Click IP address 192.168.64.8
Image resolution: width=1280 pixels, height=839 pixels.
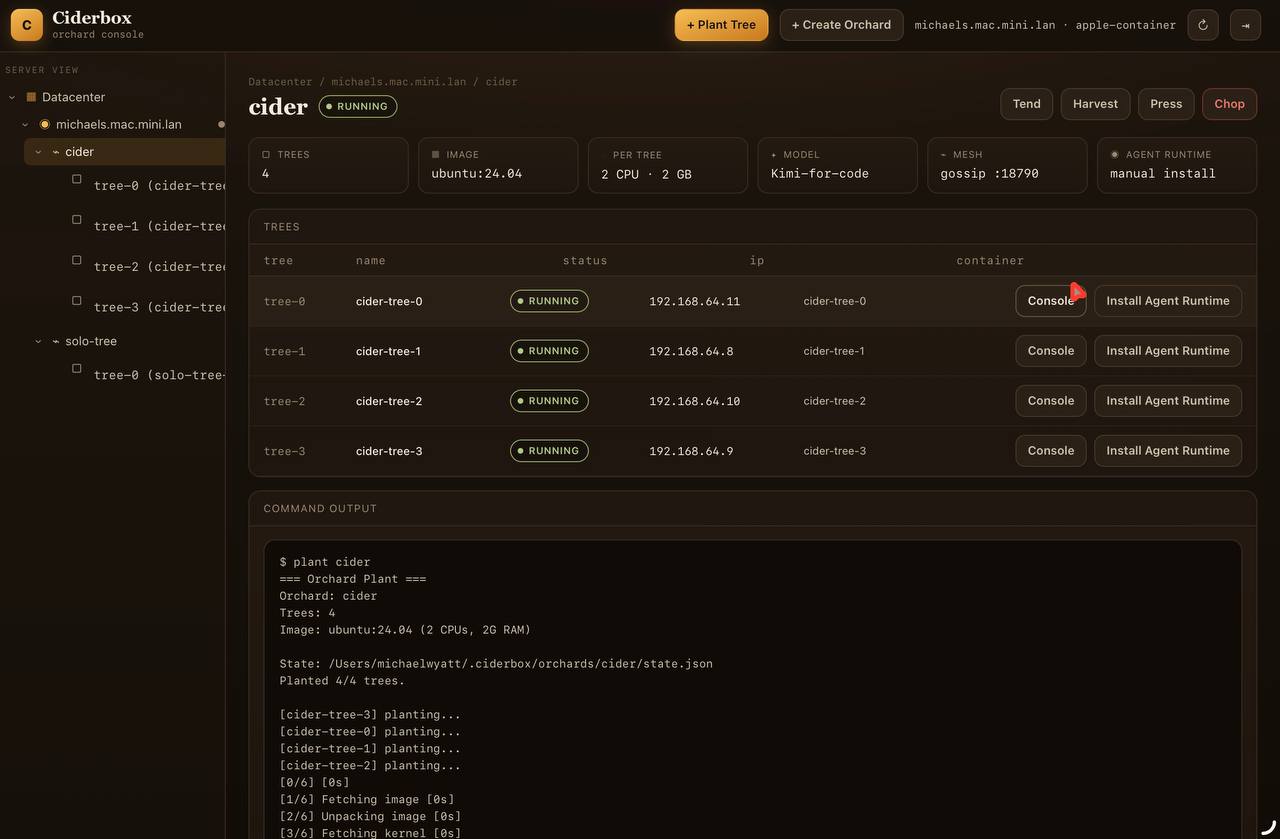(691, 351)
